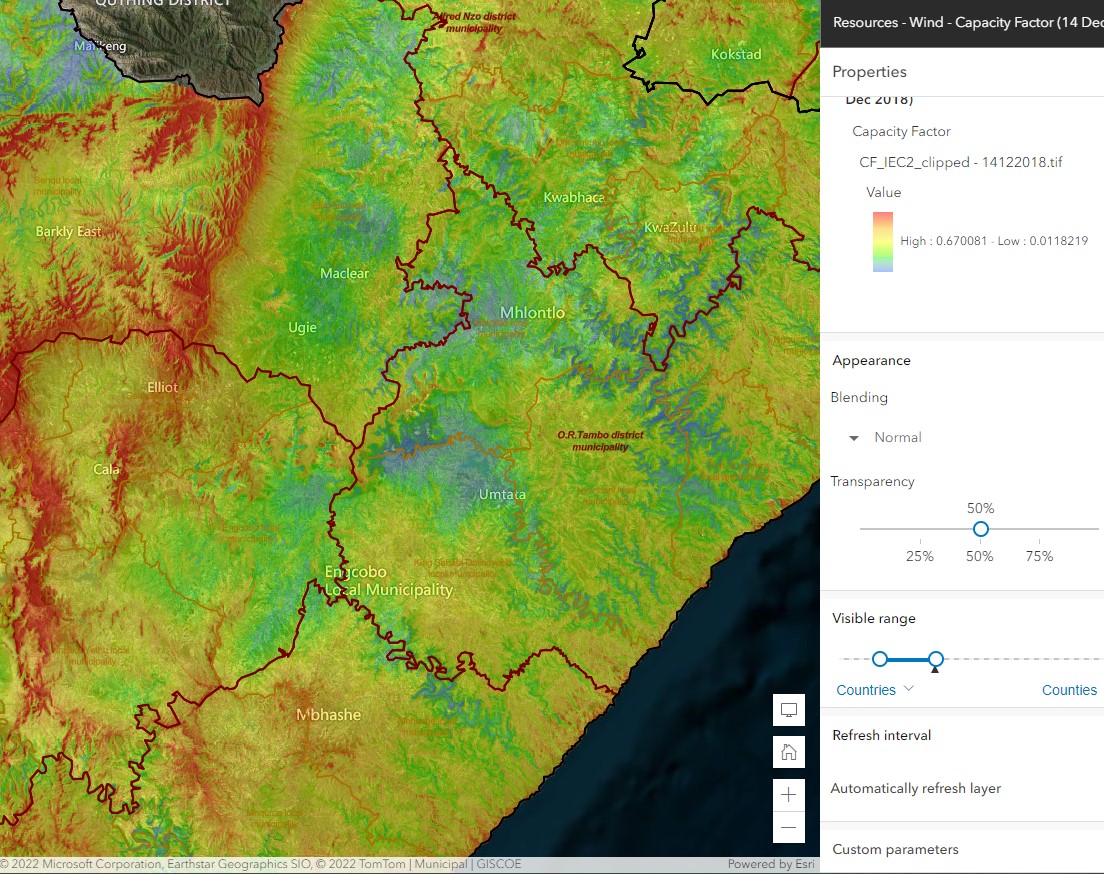Click the Properties heading
This screenshot has width=1104, height=874.
click(869, 71)
